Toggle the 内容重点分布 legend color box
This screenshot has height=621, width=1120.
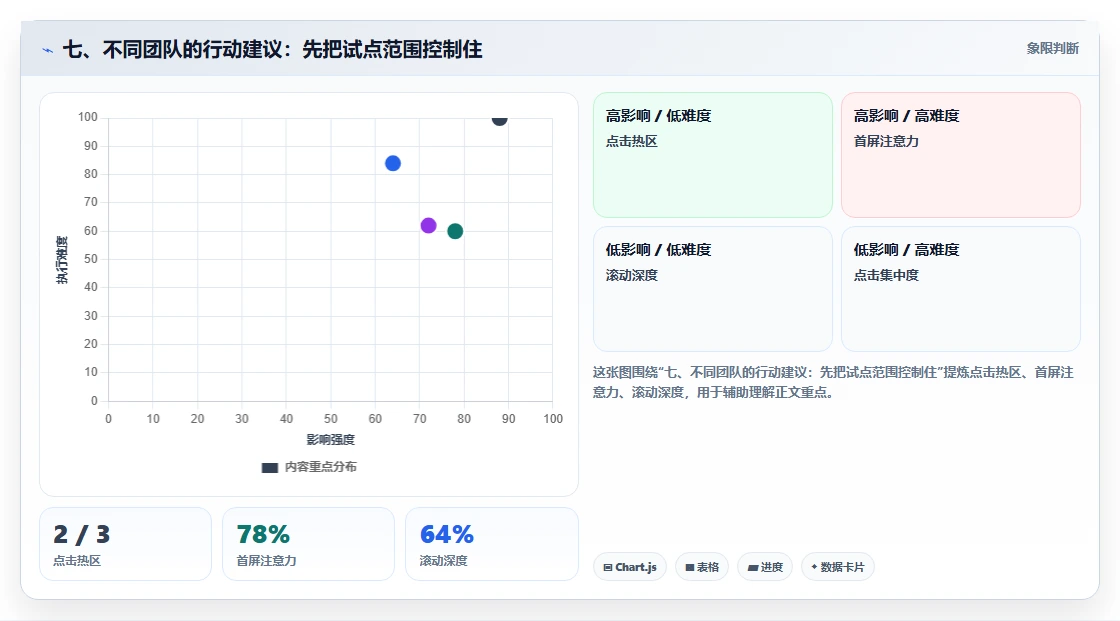click(x=269, y=467)
